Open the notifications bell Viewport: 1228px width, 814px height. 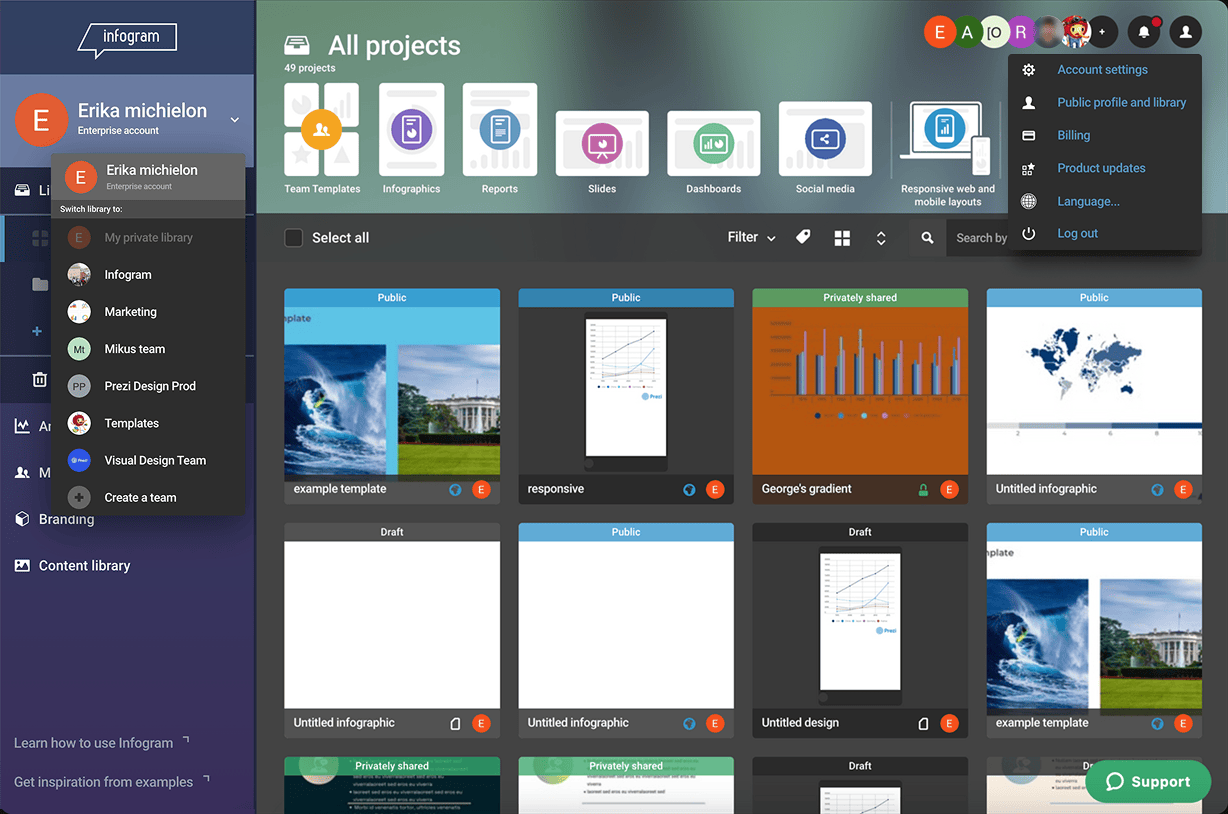(1144, 32)
